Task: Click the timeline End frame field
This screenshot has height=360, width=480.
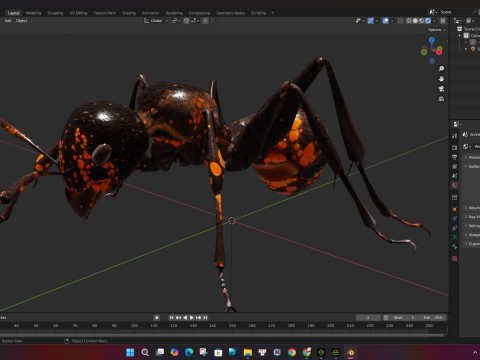Action: (433, 318)
